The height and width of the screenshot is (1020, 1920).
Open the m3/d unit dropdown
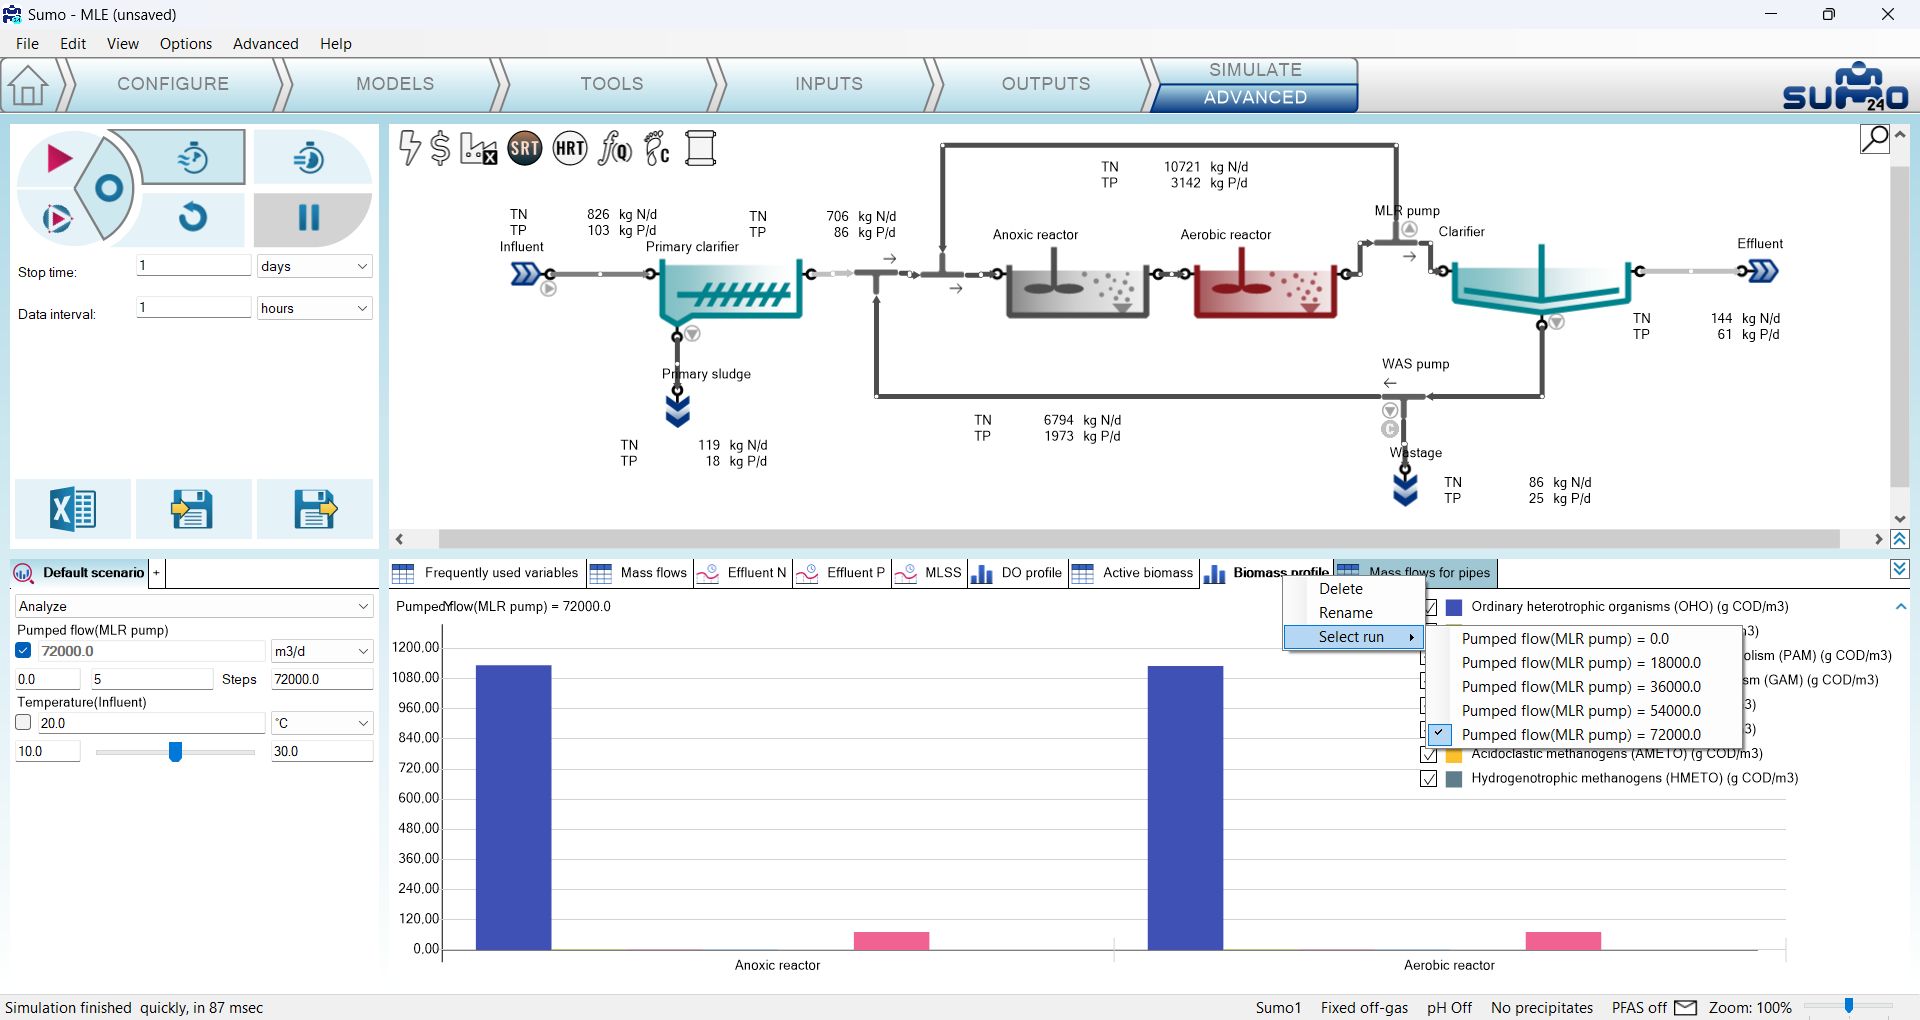coord(322,651)
